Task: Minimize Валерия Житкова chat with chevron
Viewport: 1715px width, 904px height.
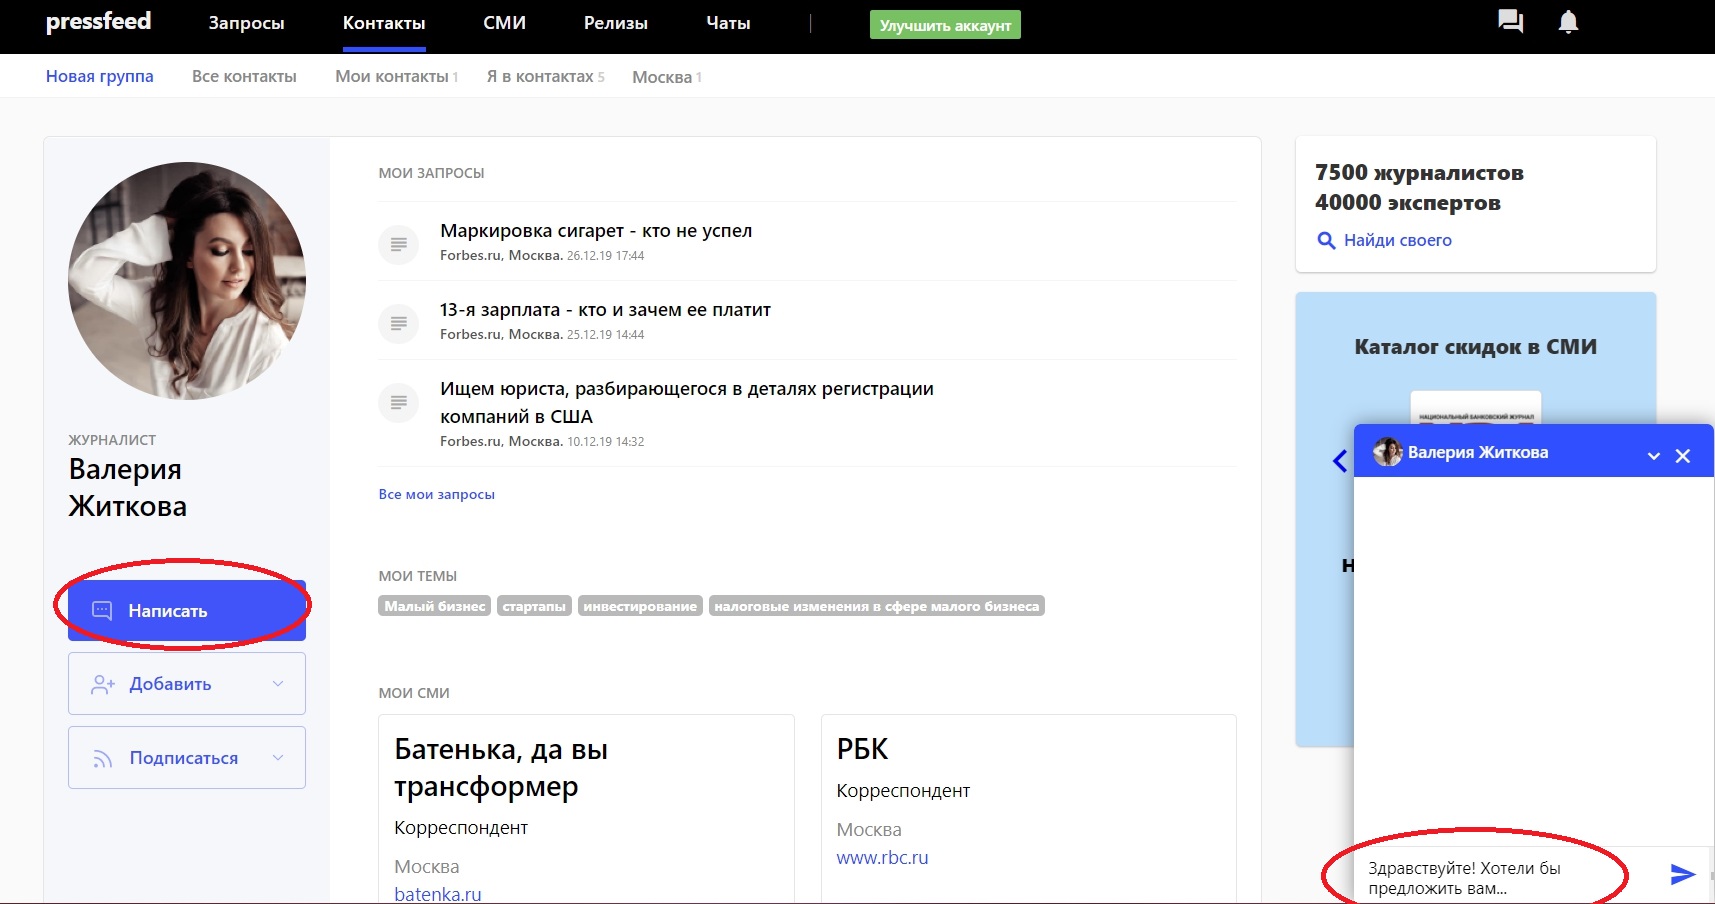Action: pyautogui.click(x=1654, y=456)
